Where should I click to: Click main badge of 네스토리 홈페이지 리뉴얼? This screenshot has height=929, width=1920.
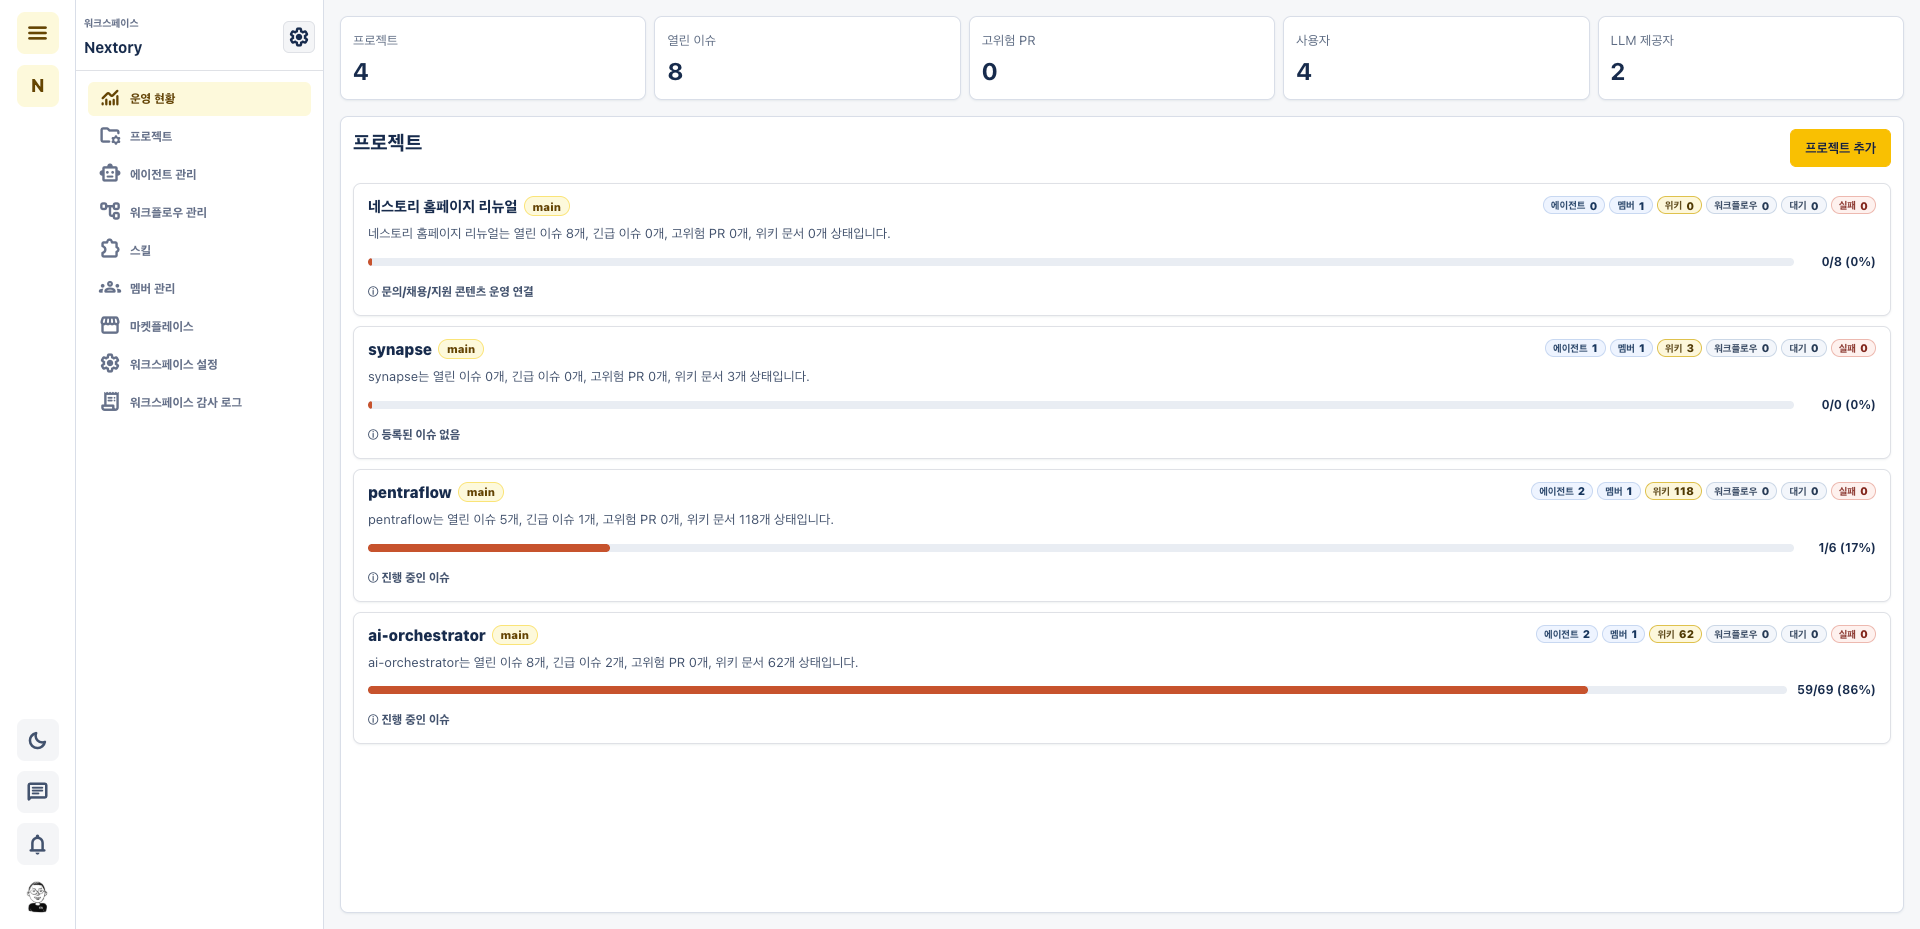pos(547,207)
